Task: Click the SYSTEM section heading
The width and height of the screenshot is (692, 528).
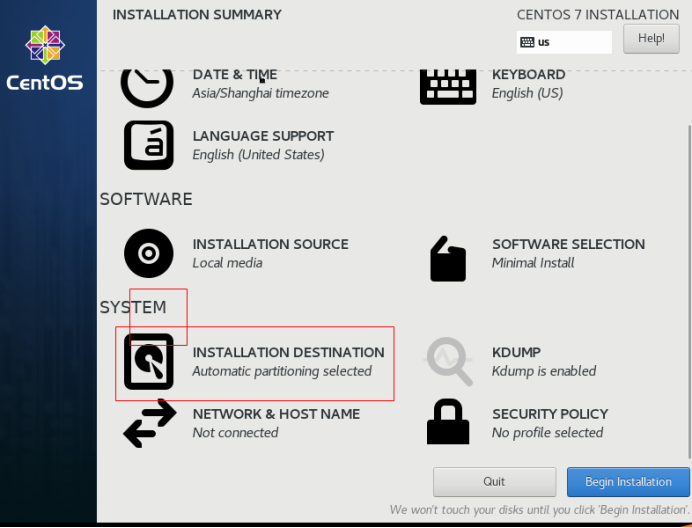Action: 133,307
